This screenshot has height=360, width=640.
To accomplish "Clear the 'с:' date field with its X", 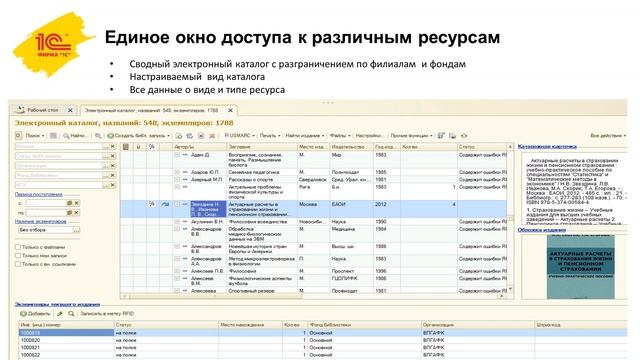I will pyautogui.click(x=76, y=203).
